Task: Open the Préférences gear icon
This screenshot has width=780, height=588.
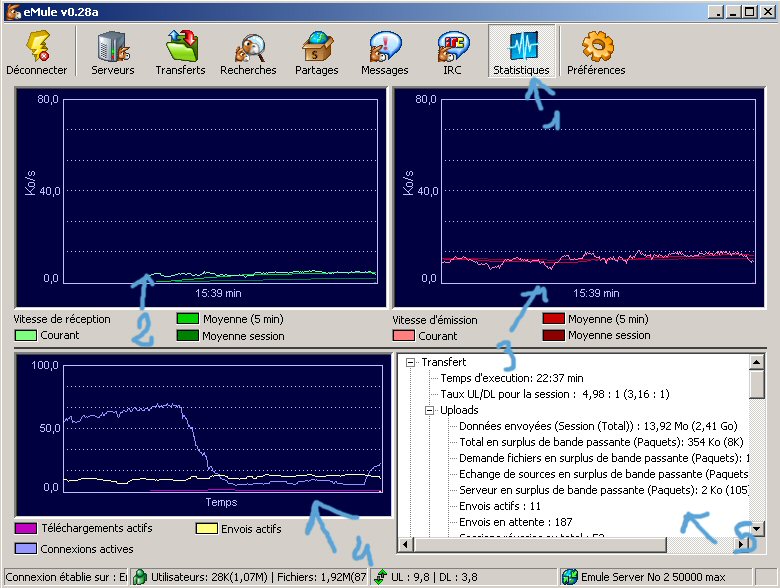Action: (x=597, y=46)
